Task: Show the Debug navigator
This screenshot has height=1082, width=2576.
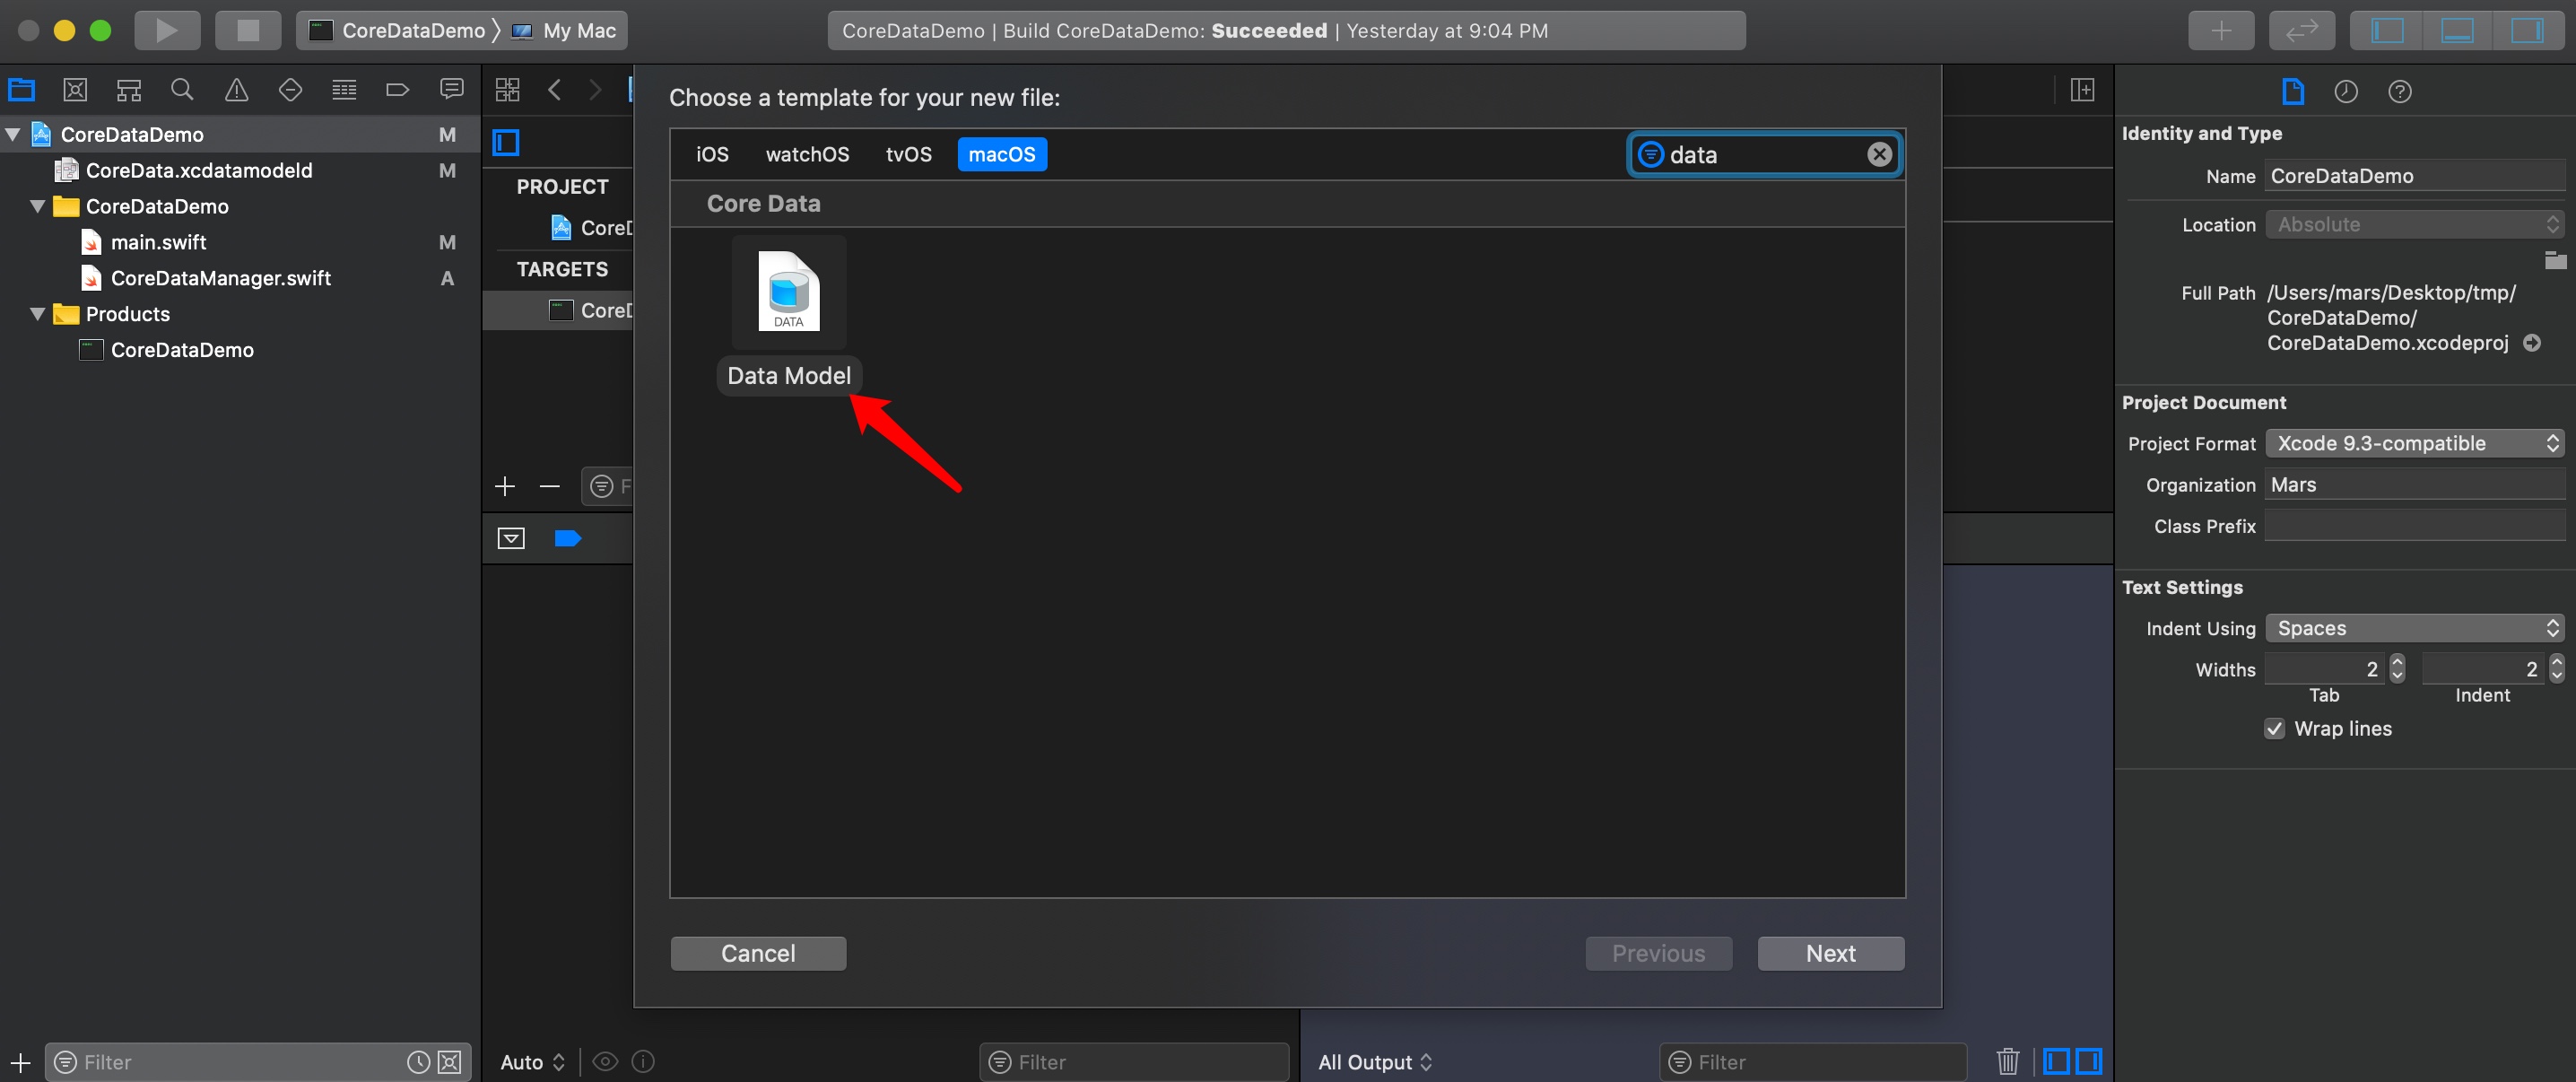Action: click(344, 90)
